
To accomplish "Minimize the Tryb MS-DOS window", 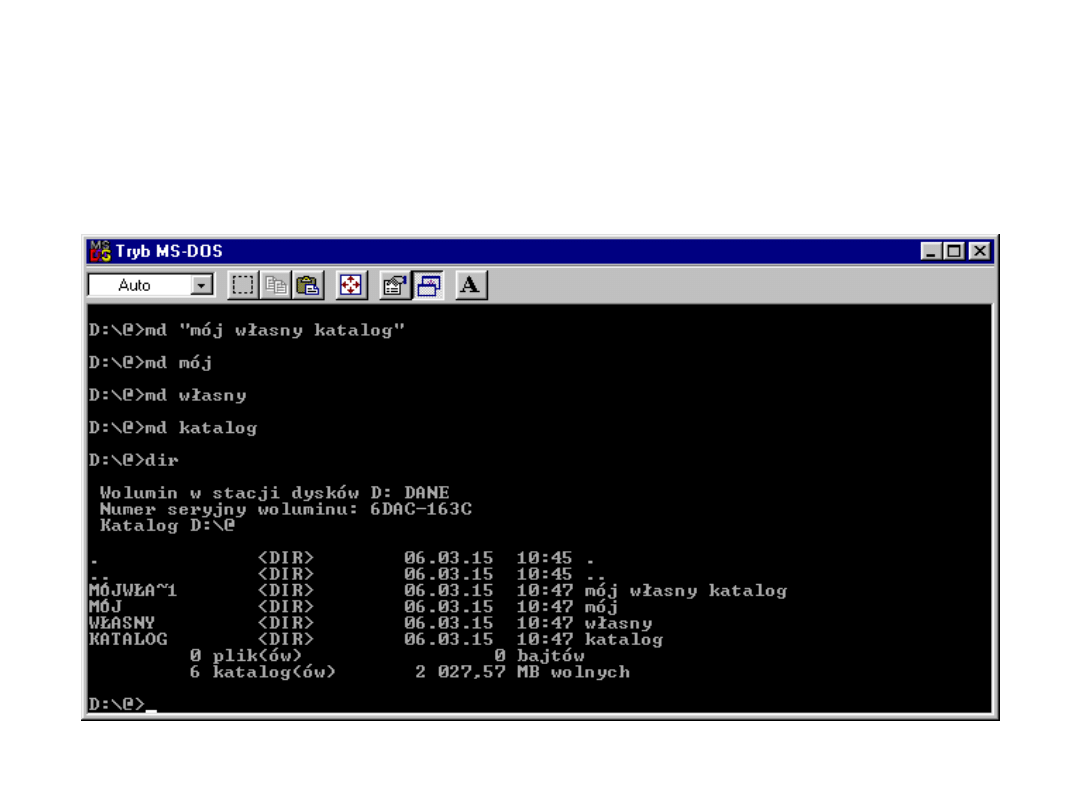I will pyautogui.click(x=931, y=251).
